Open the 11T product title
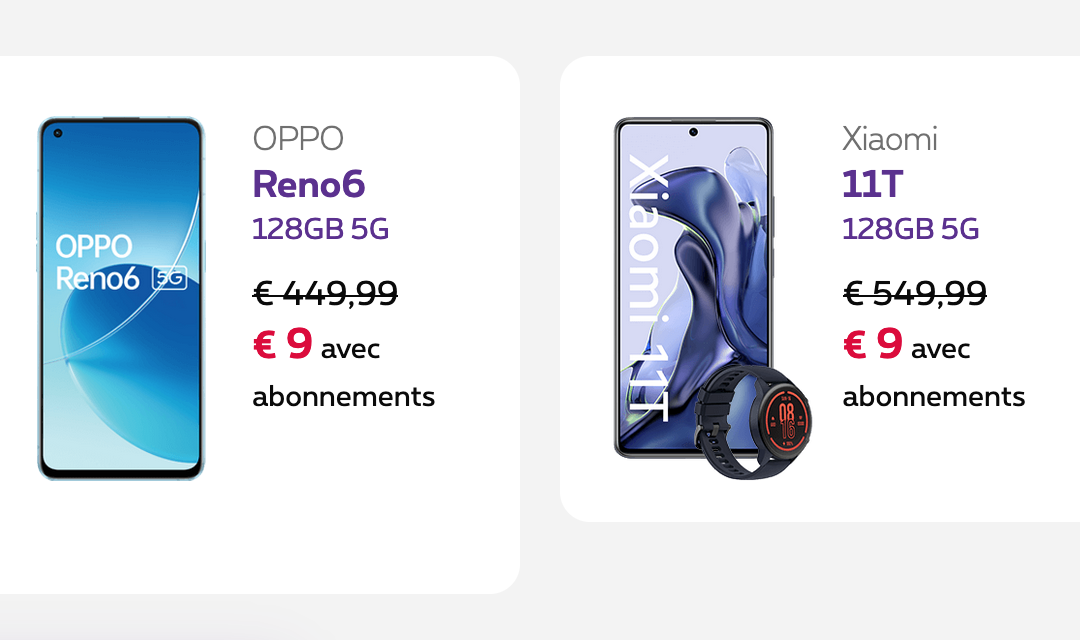 click(873, 184)
